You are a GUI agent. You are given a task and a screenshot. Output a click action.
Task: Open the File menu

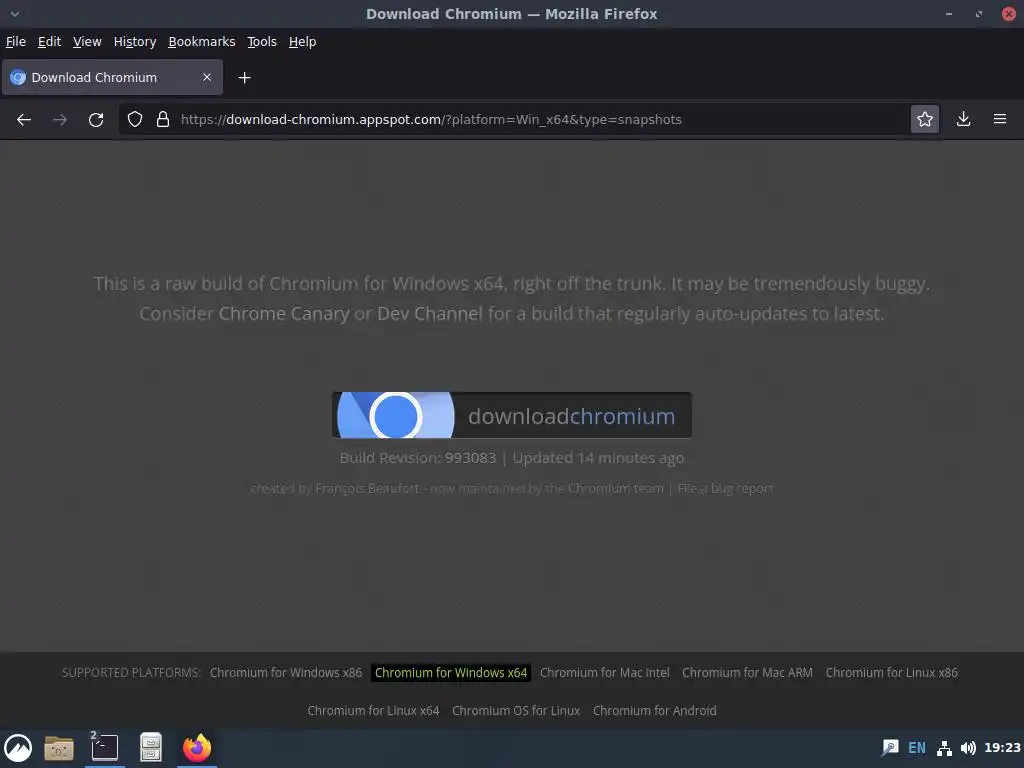pos(16,42)
